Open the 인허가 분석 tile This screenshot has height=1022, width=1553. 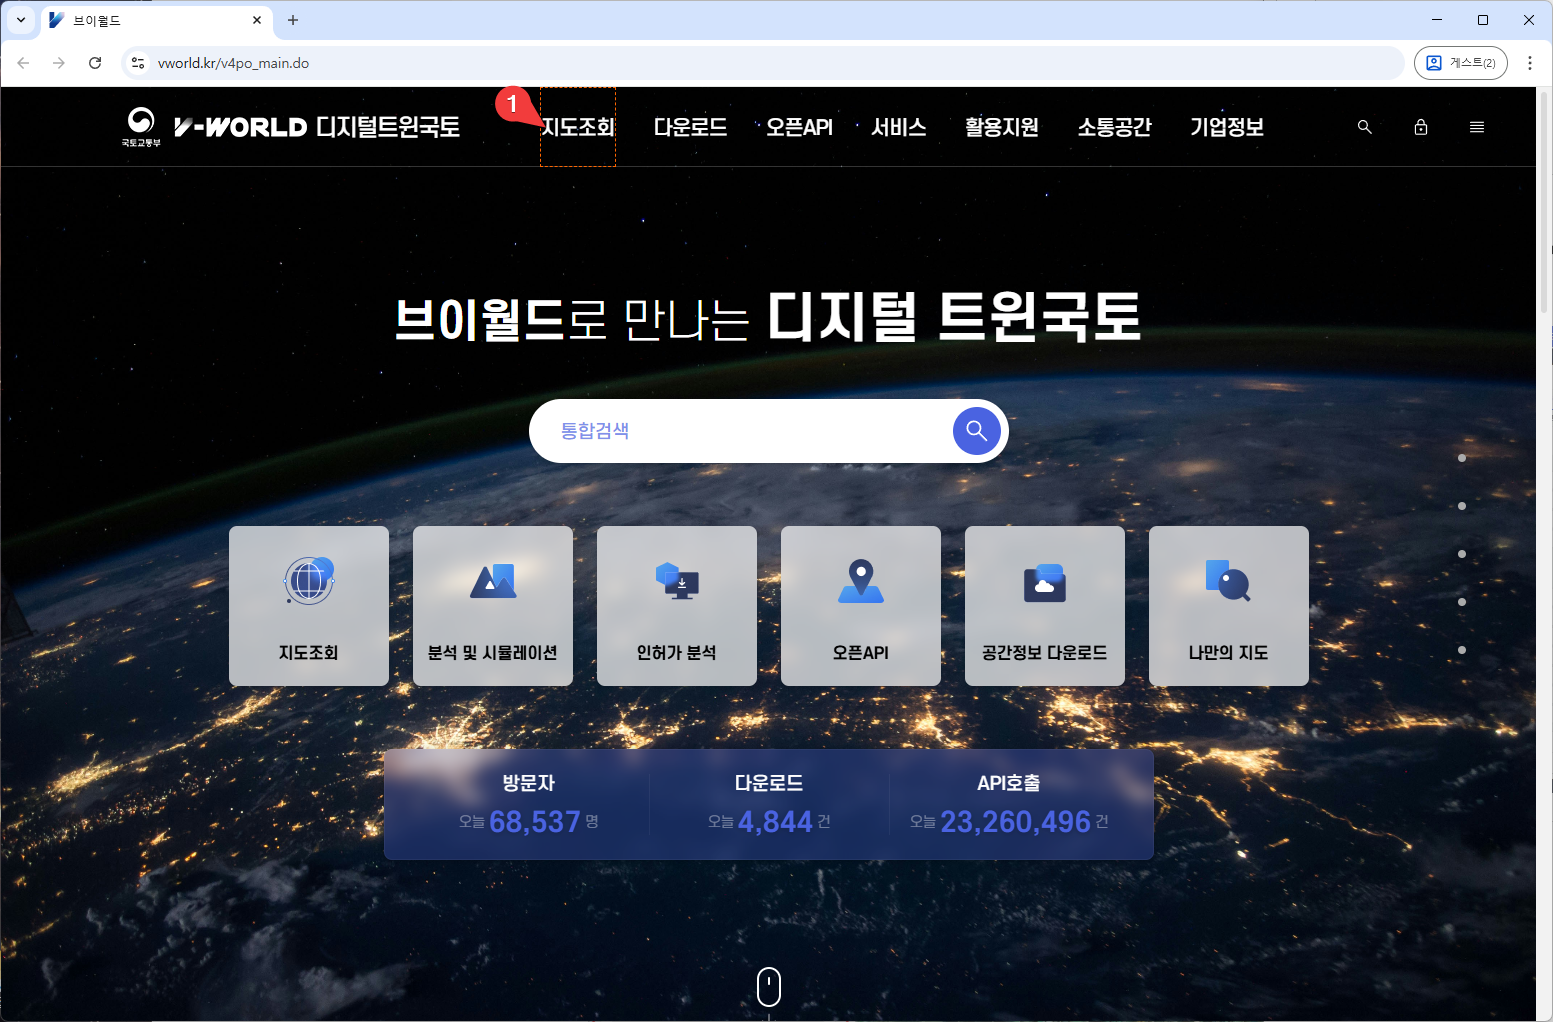(676, 606)
